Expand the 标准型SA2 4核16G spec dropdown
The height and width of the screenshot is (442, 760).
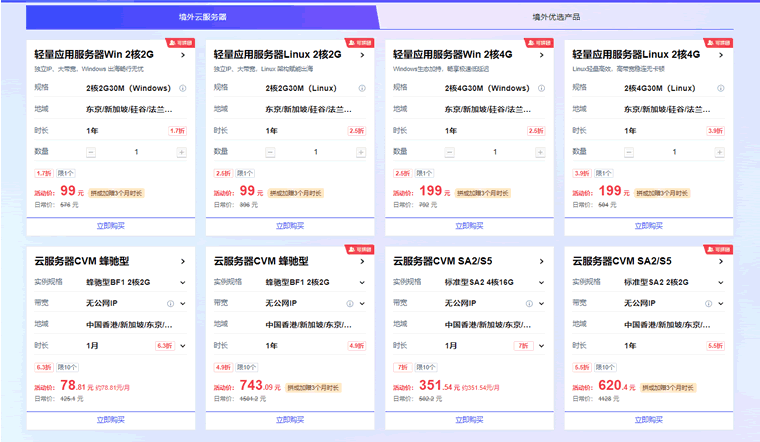tap(541, 283)
